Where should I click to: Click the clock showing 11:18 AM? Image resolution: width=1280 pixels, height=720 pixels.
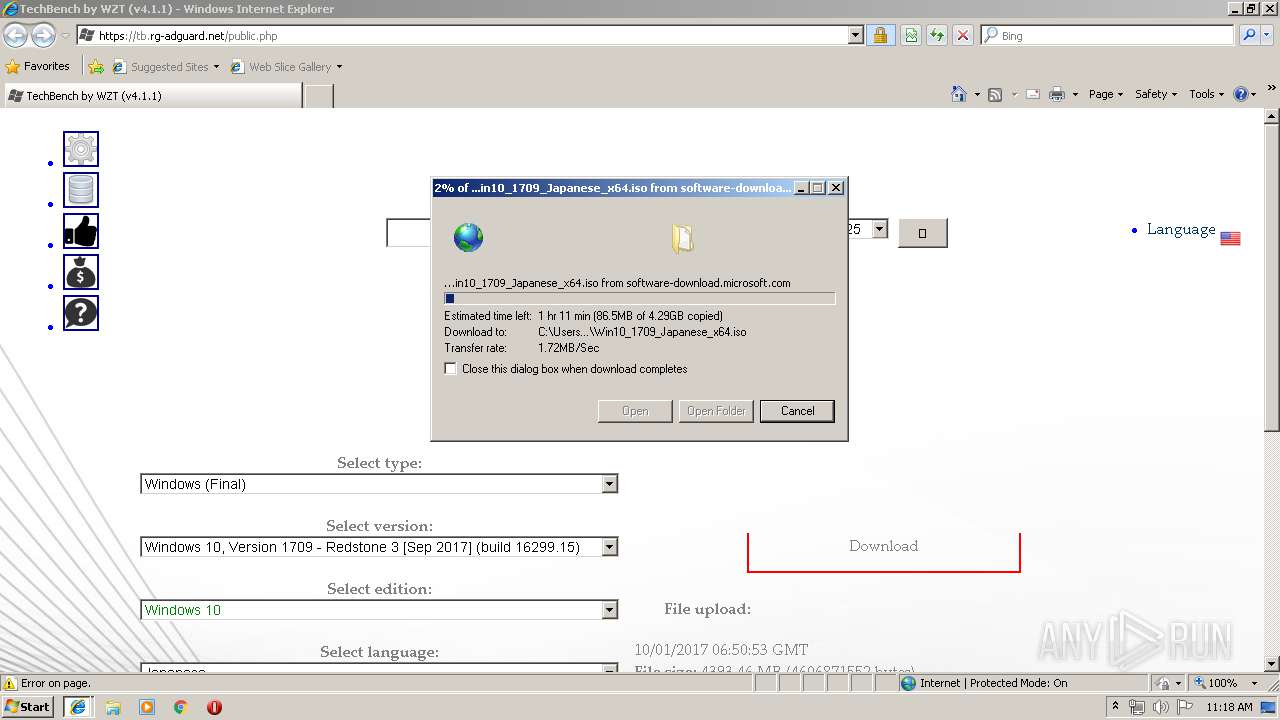click(x=1229, y=707)
